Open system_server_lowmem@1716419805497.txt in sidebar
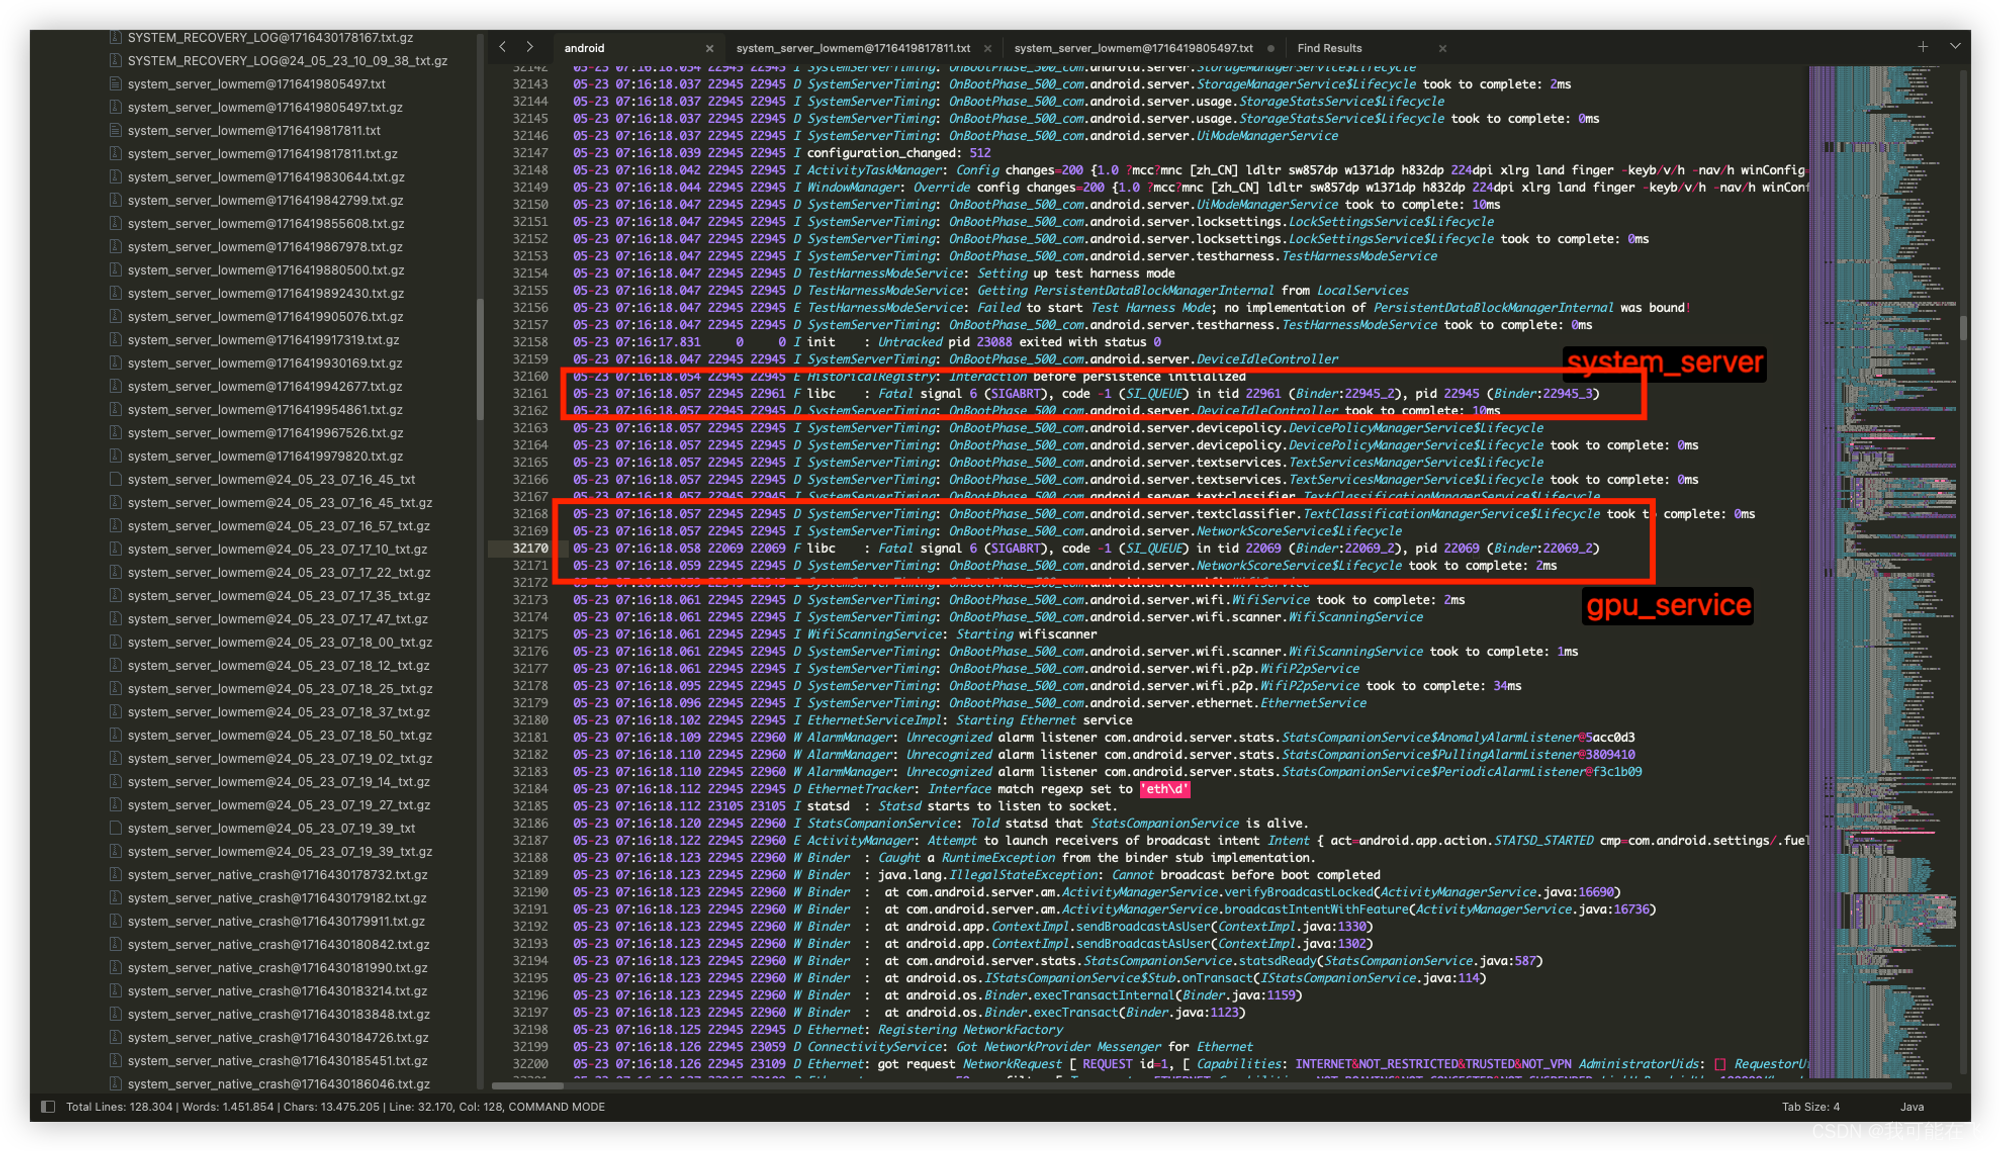Image resolution: width=2000 pixels, height=1151 pixels. point(256,84)
